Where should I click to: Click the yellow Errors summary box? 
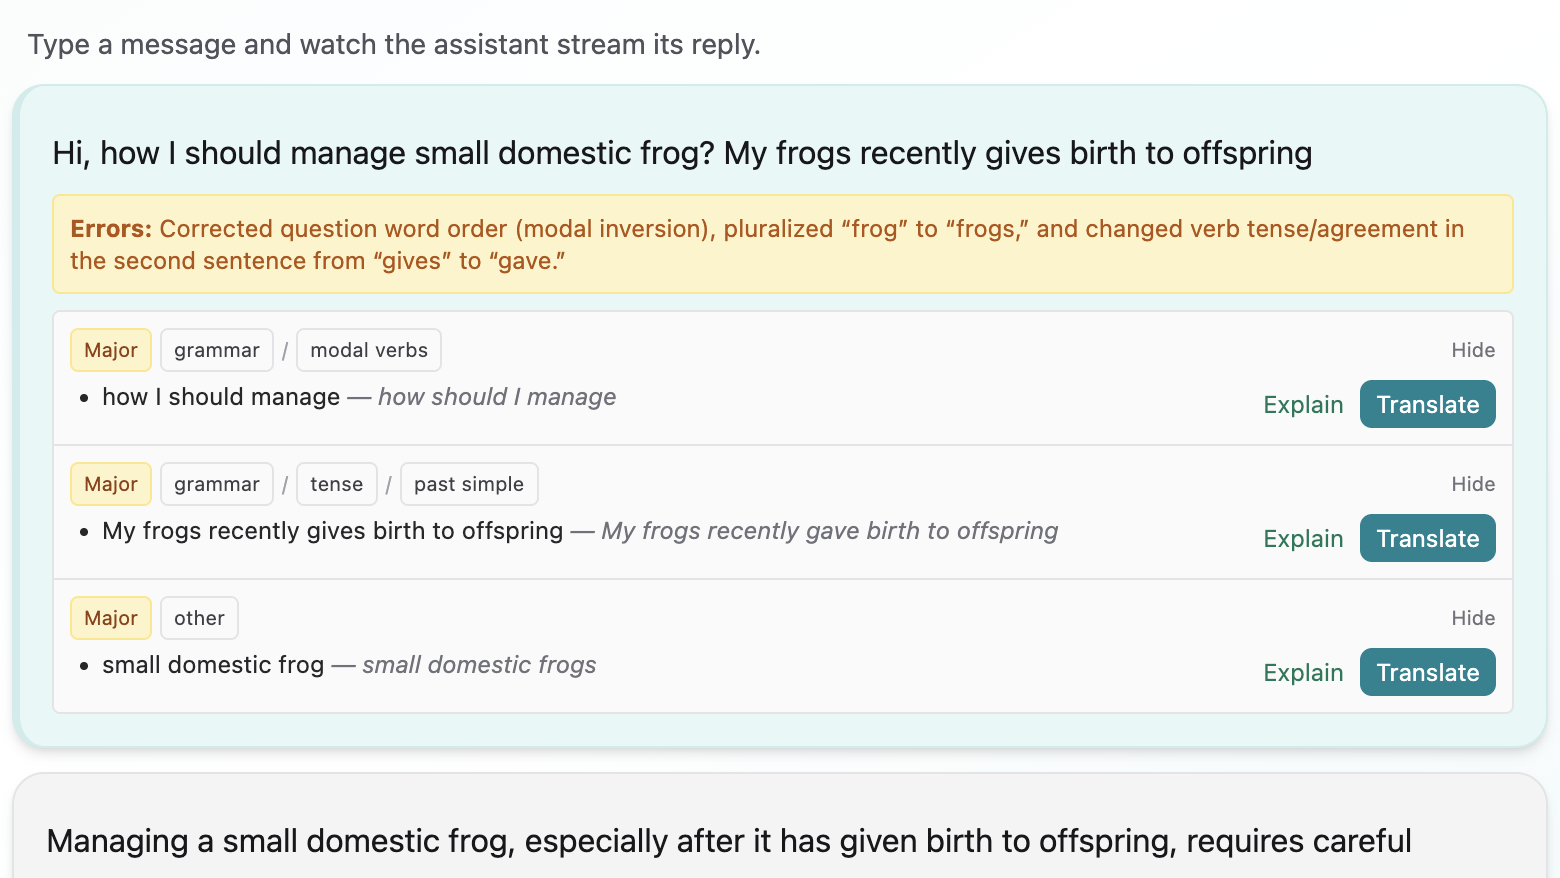782,245
